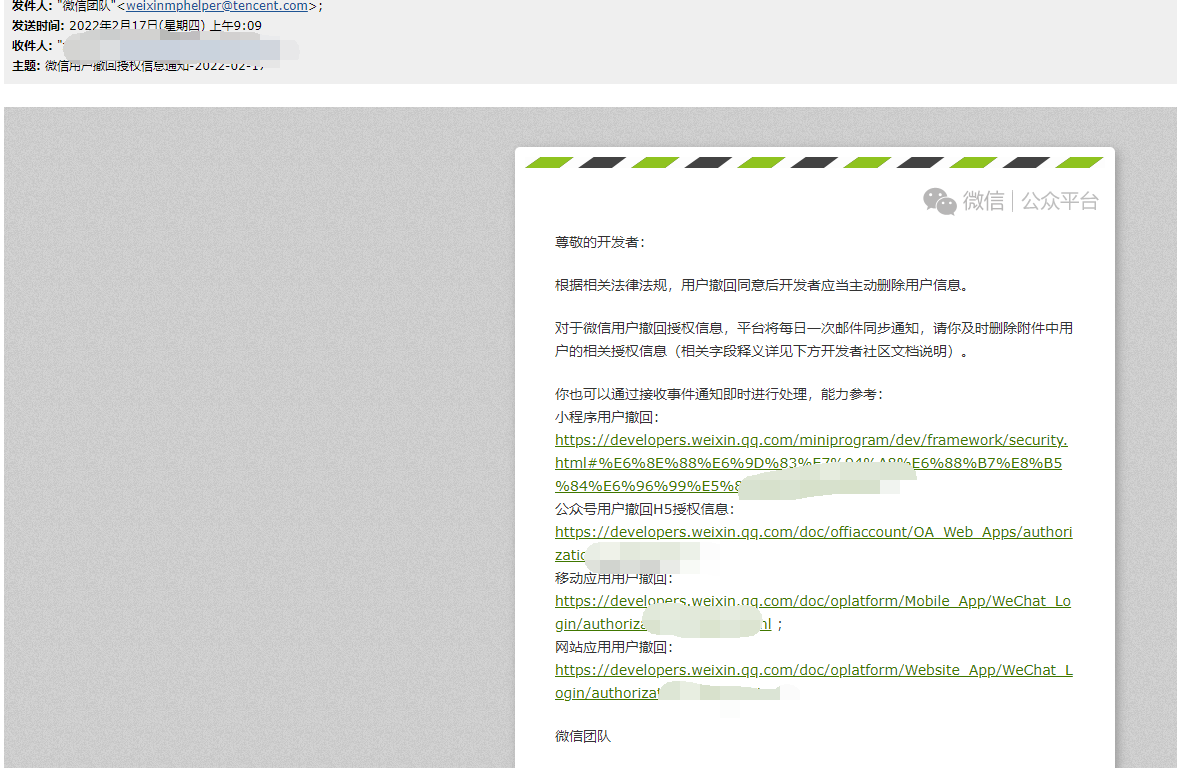Click the send time 2022年2月17日 text

165,26
